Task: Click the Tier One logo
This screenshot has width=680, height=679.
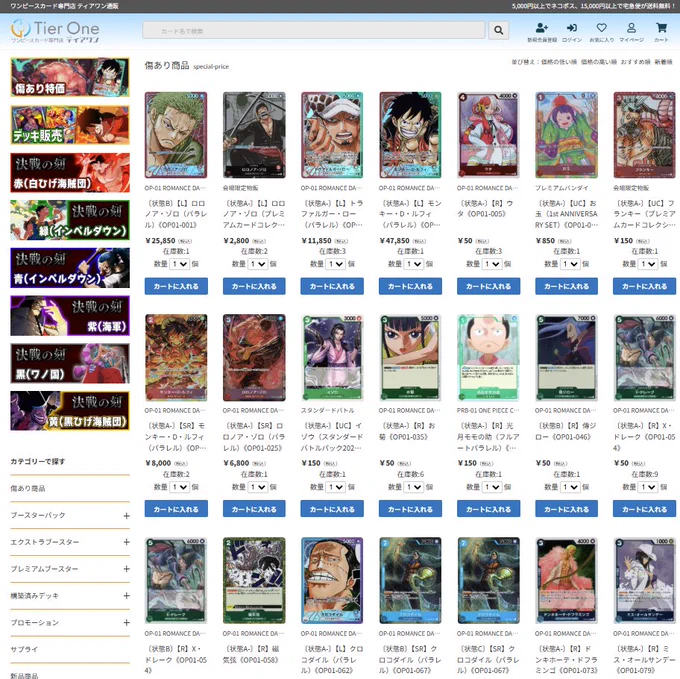Action: (x=55, y=31)
